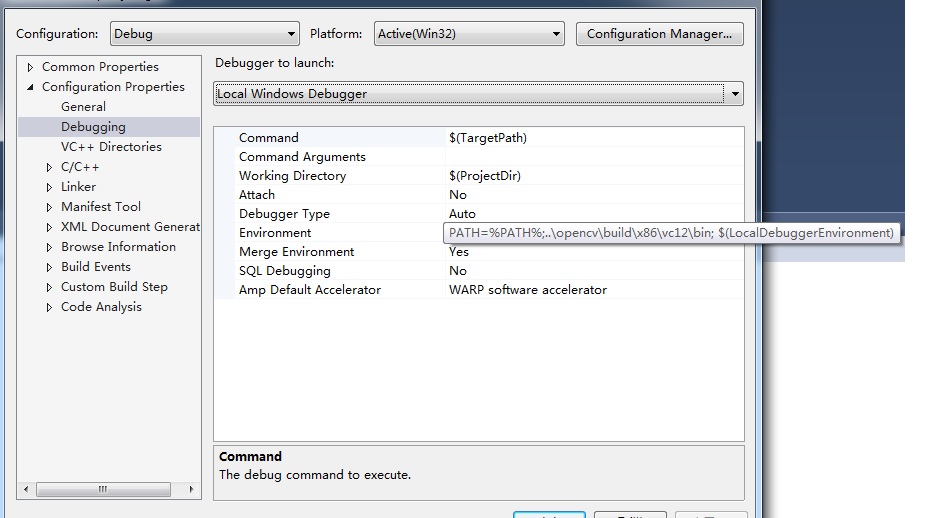Select the General properties page
Screen dimensions: 938x518
coord(83,107)
